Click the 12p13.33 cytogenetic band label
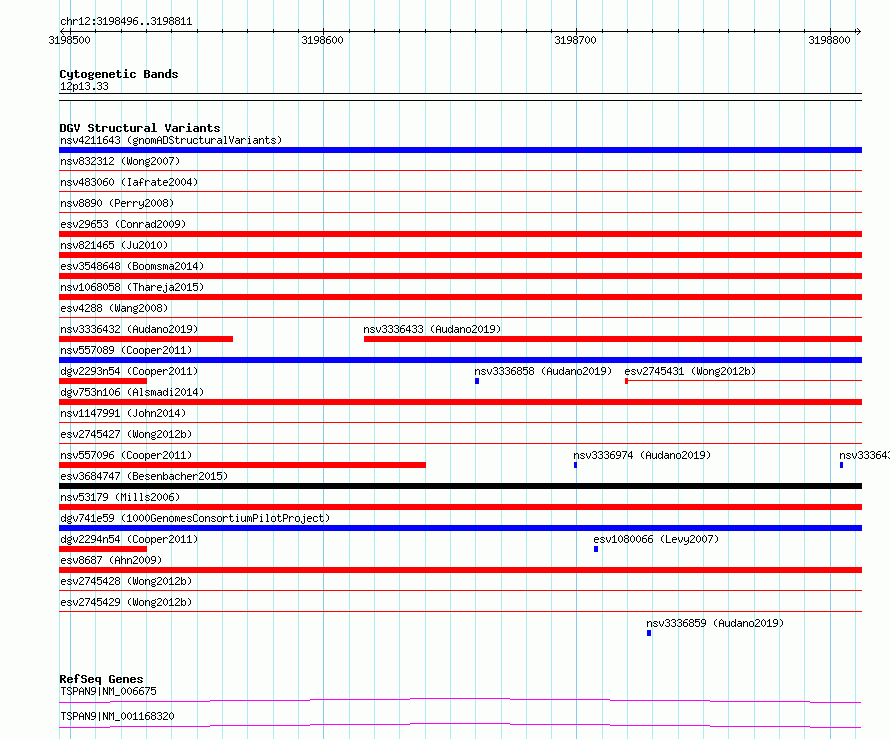This screenshot has height=739, width=890. (x=84, y=86)
